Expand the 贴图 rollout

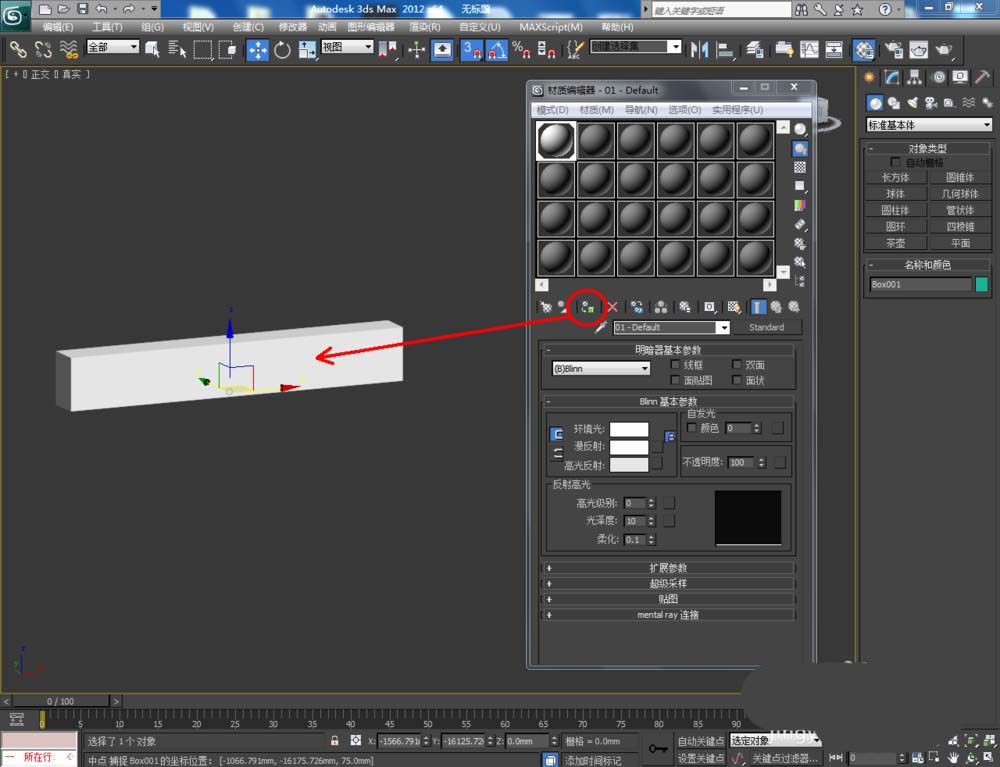pyautogui.click(x=668, y=599)
